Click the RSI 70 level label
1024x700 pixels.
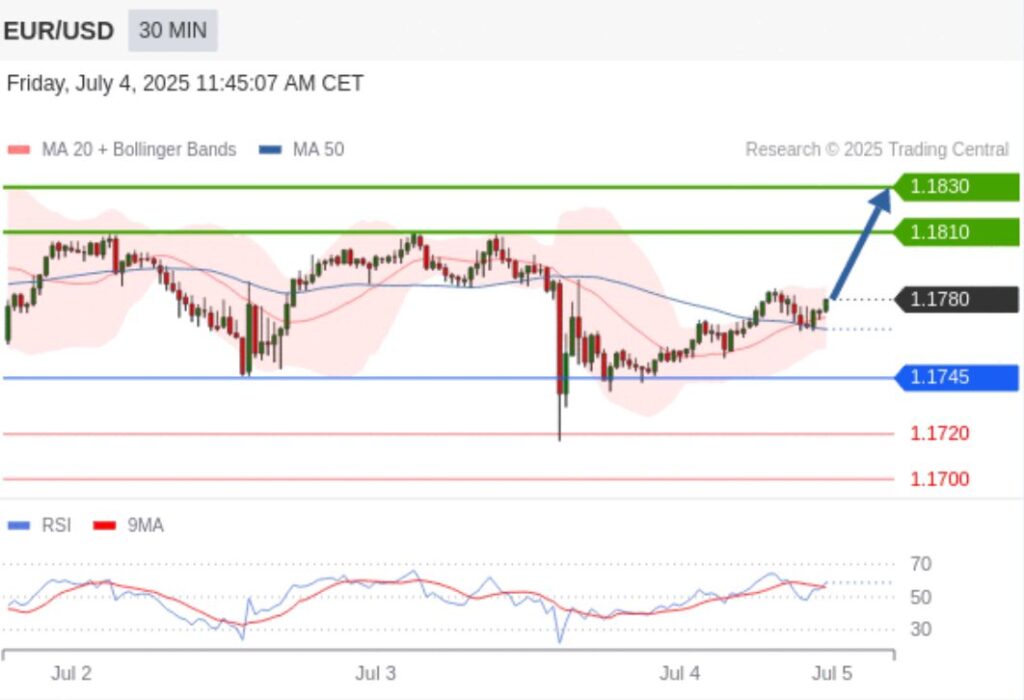[x=921, y=564]
